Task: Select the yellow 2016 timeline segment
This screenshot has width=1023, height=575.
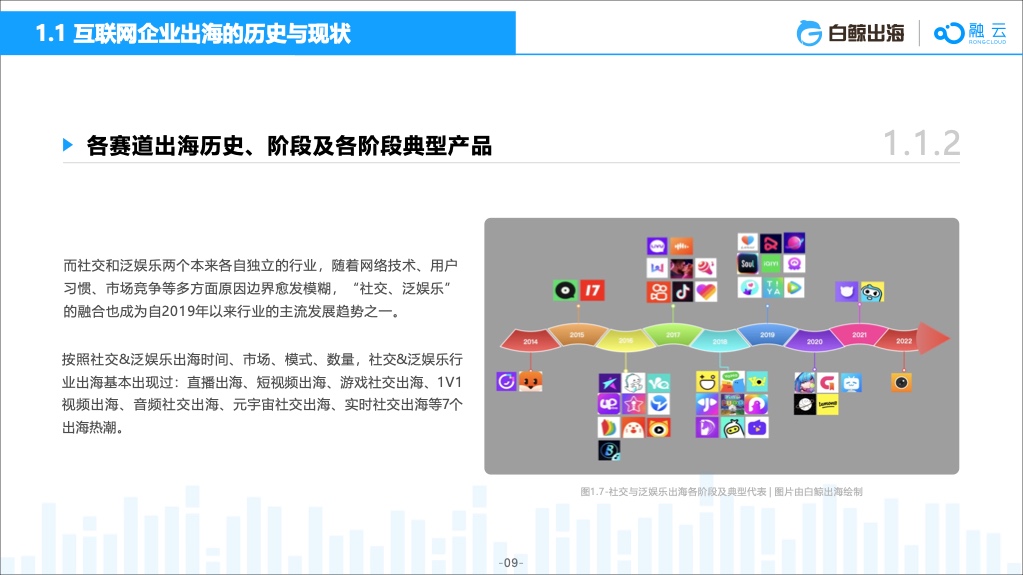Action: coord(626,341)
